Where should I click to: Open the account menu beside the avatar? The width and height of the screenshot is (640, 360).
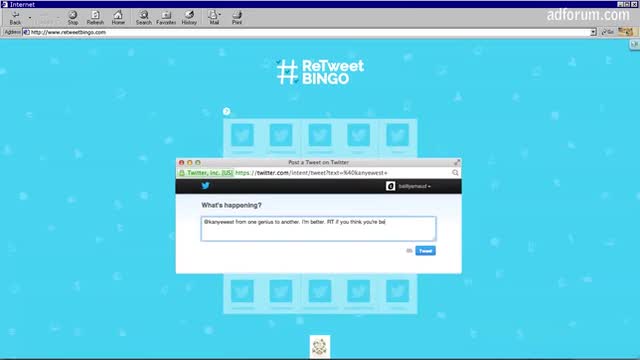[x=414, y=186]
